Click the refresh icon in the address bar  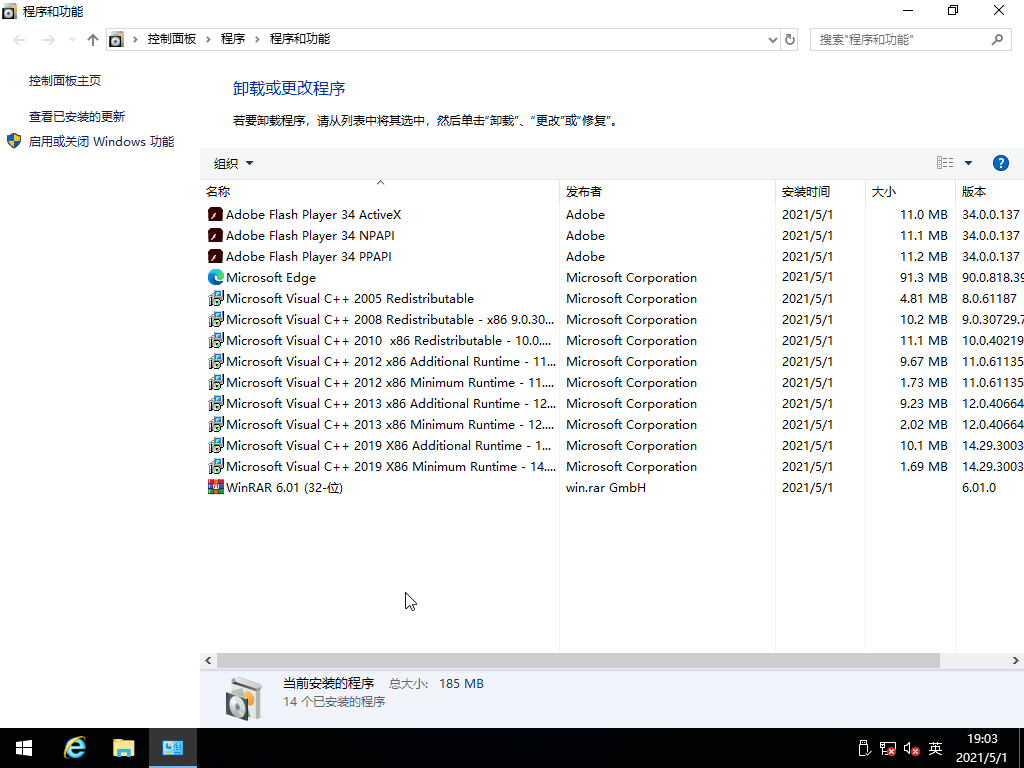pyautogui.click(x=789, y=39)
